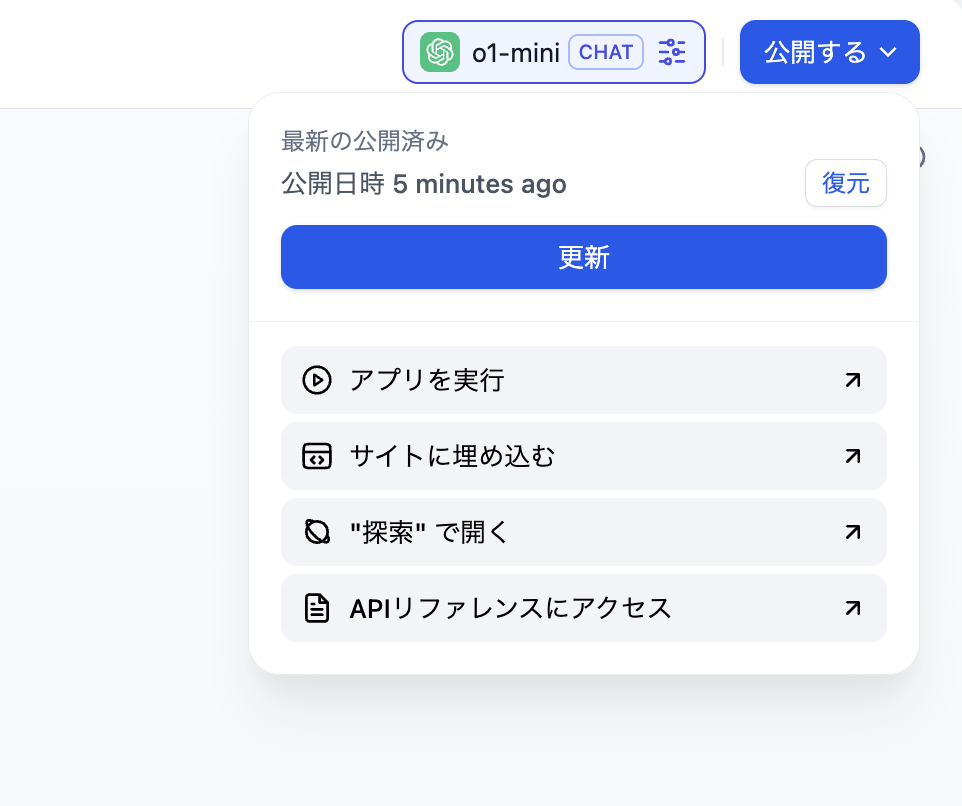Click the external-link arrow on サイトに埋め込む row
The height and width of the screenshot is (806, 962).
coord(852,456)
